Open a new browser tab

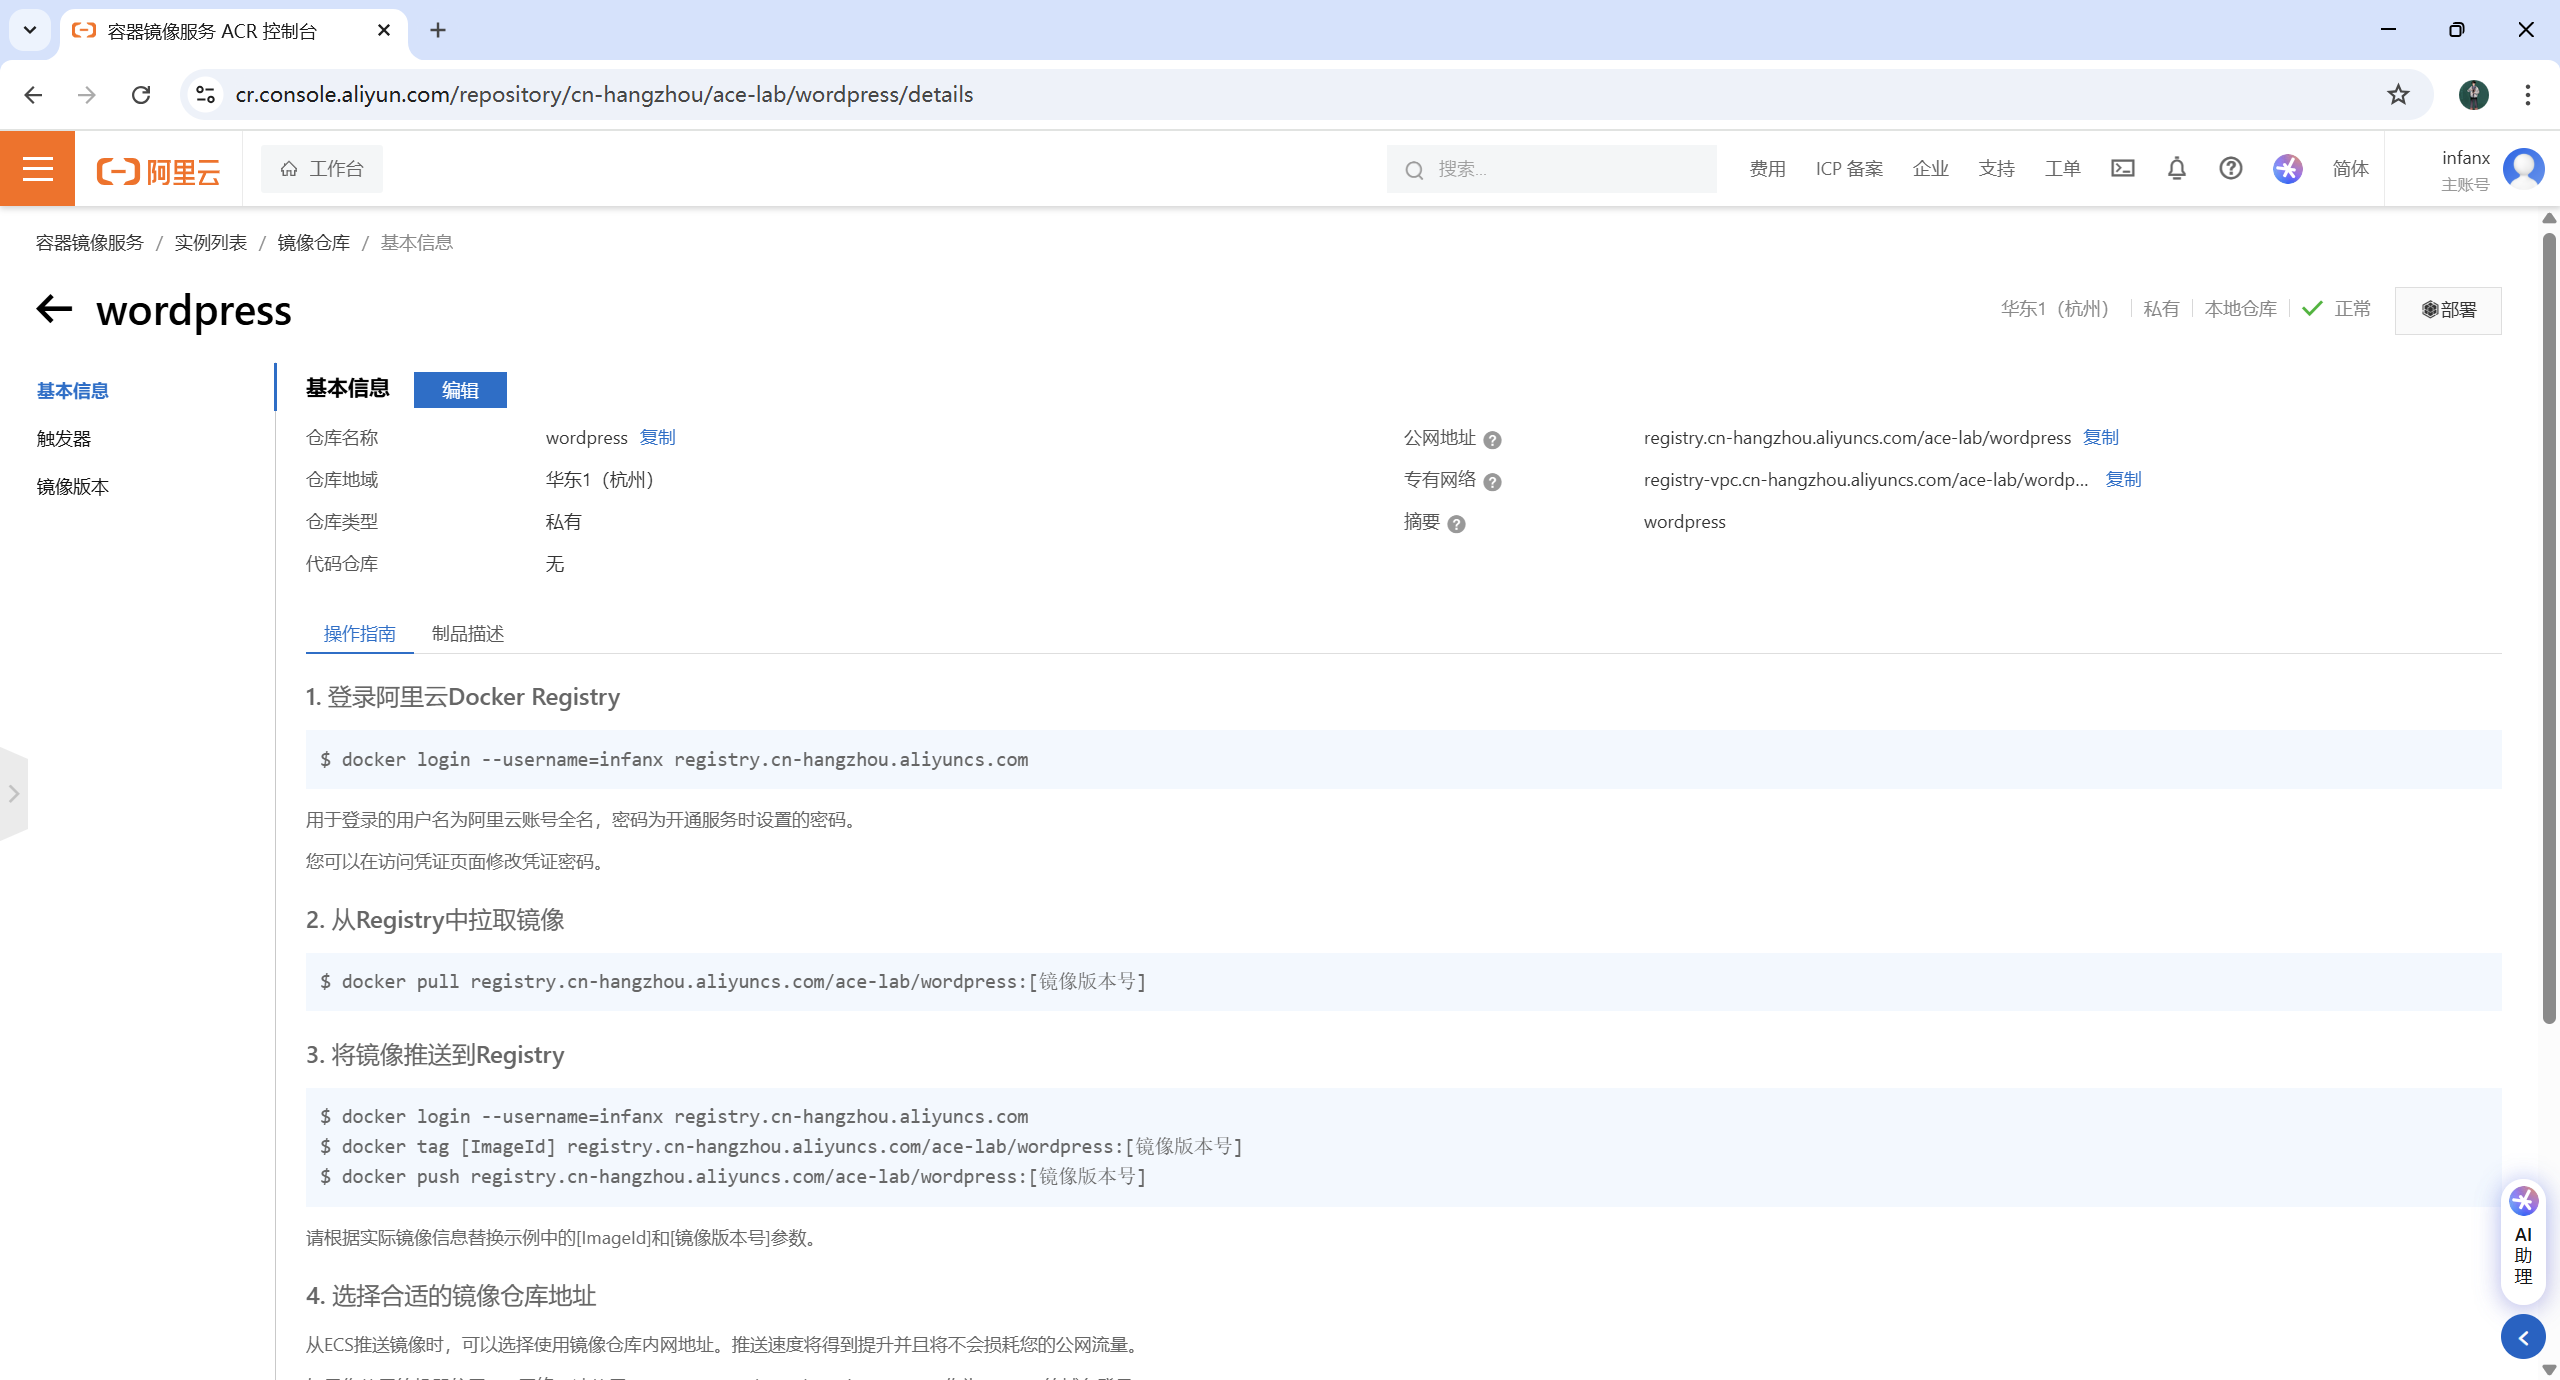[438, 31]
